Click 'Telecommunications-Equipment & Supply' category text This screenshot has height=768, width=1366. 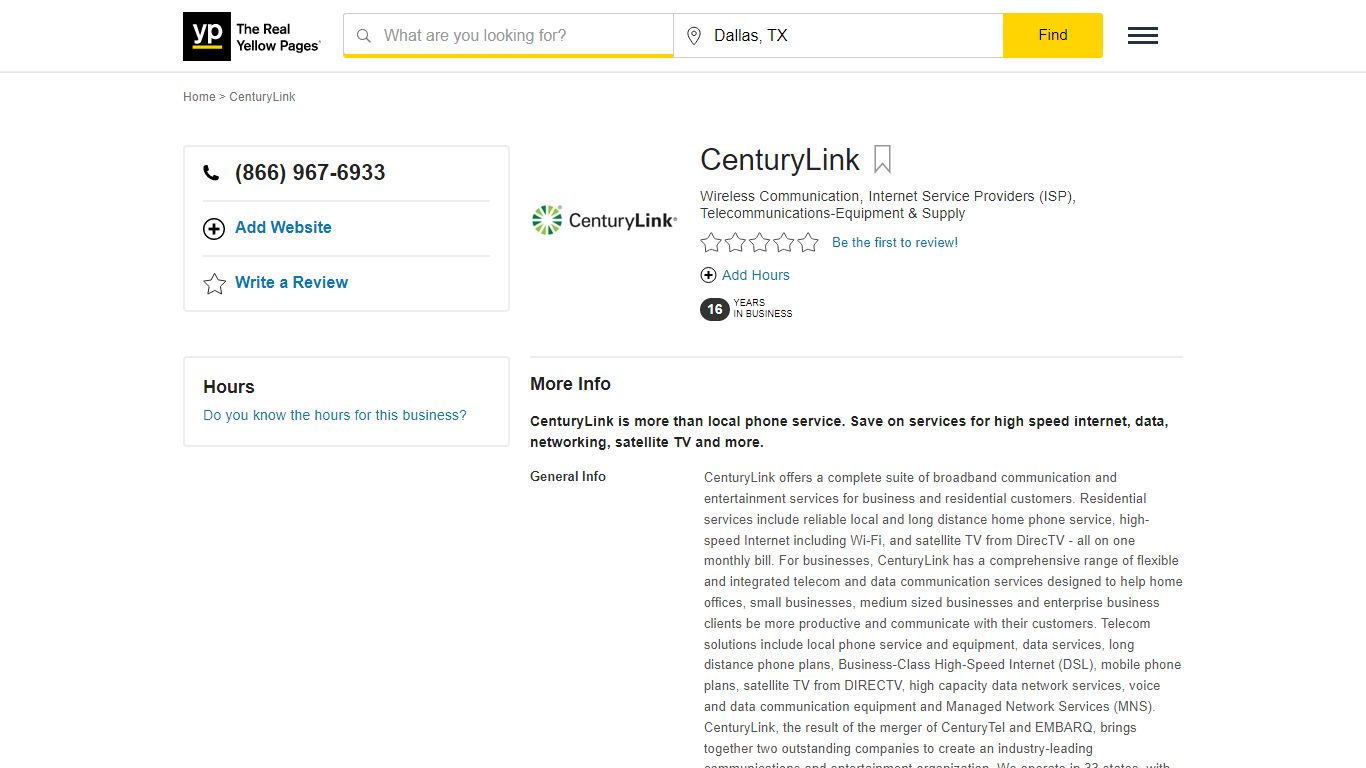[x=833, y=213]
